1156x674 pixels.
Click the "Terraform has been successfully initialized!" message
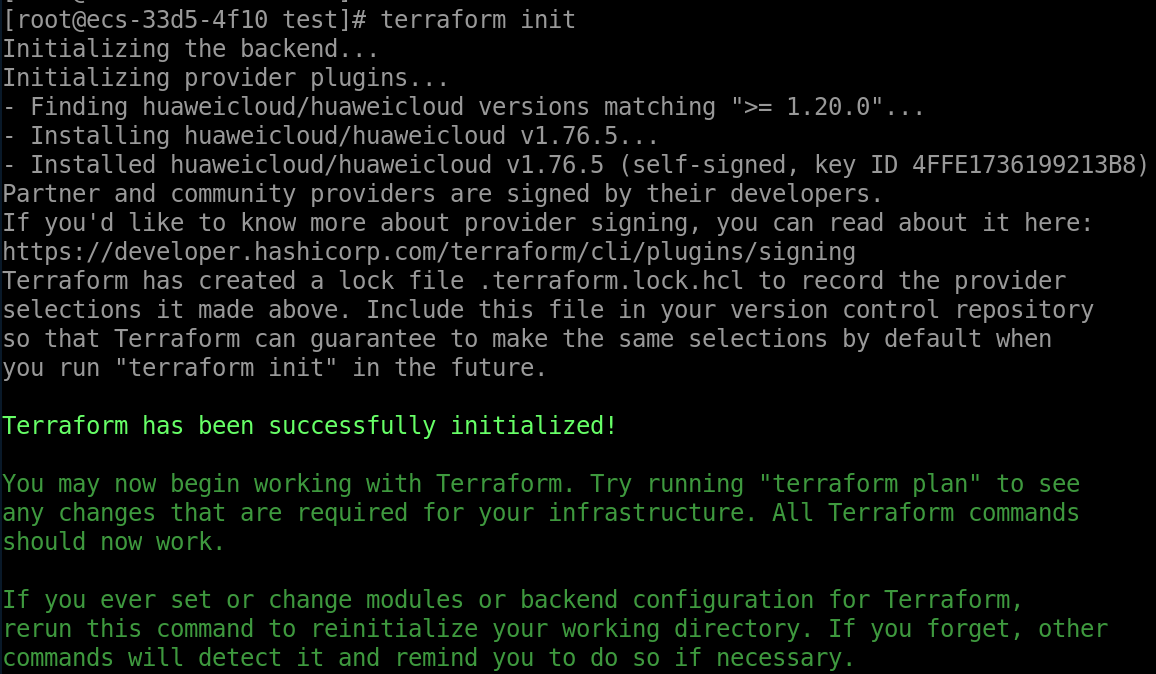point(310,426)
